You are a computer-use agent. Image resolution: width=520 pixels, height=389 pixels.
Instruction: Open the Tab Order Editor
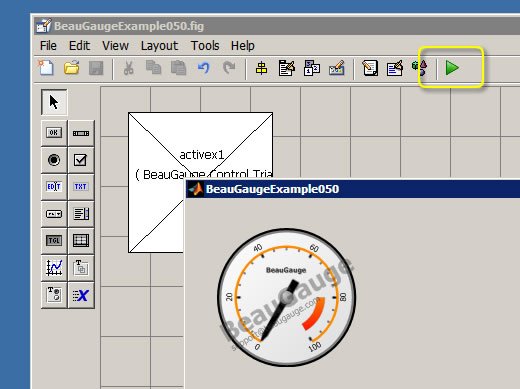[312, 68]
